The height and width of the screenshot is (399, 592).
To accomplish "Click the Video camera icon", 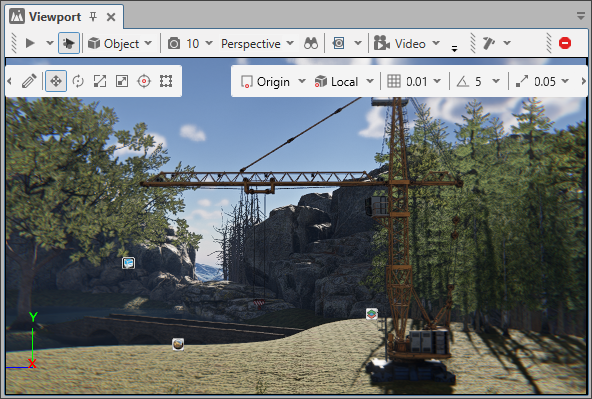I will [381, 43].
